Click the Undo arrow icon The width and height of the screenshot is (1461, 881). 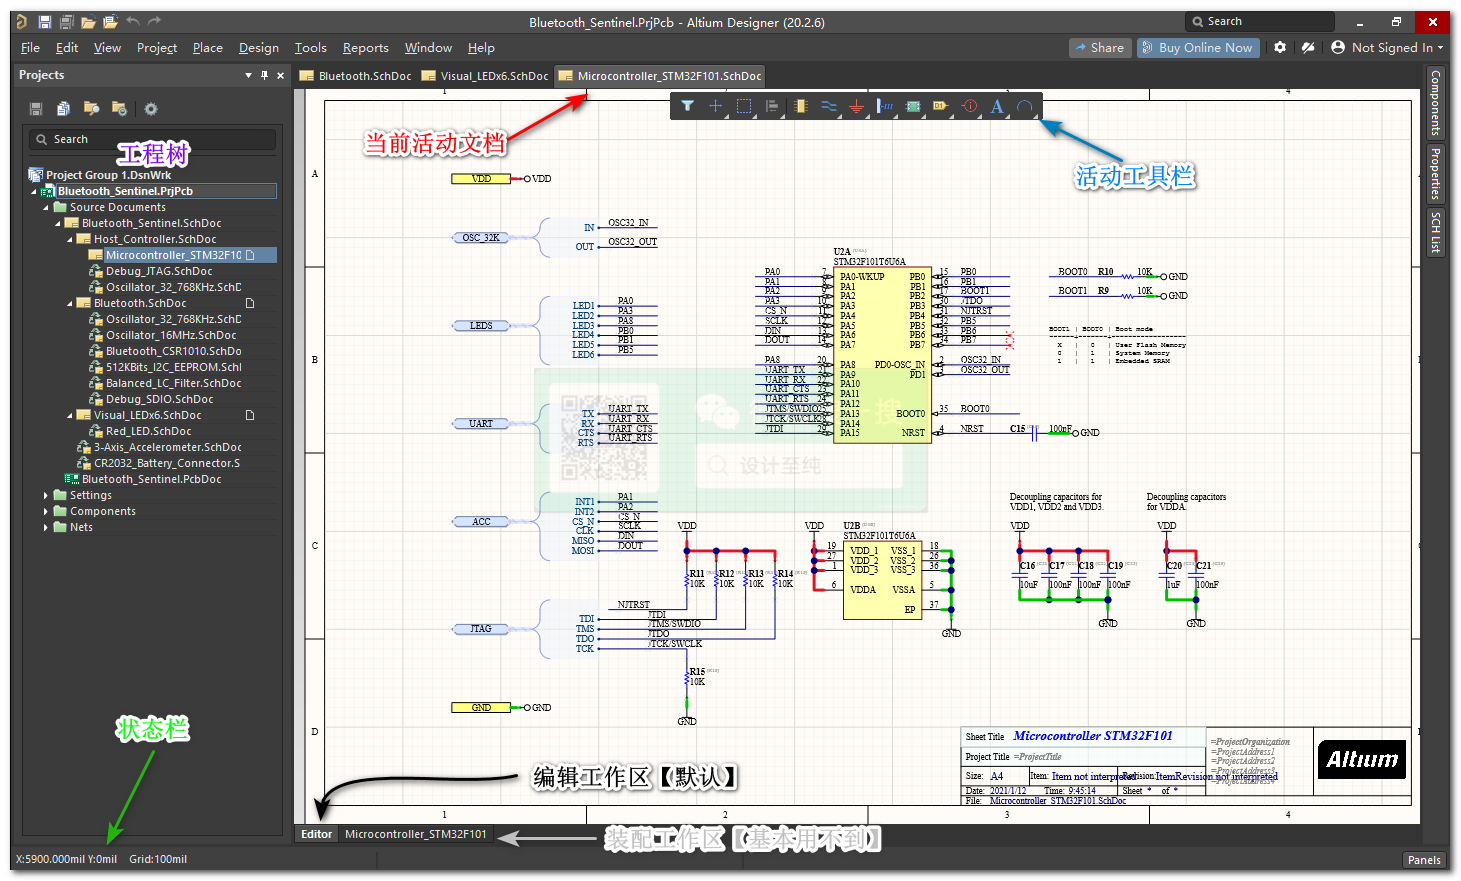[133, 21]
